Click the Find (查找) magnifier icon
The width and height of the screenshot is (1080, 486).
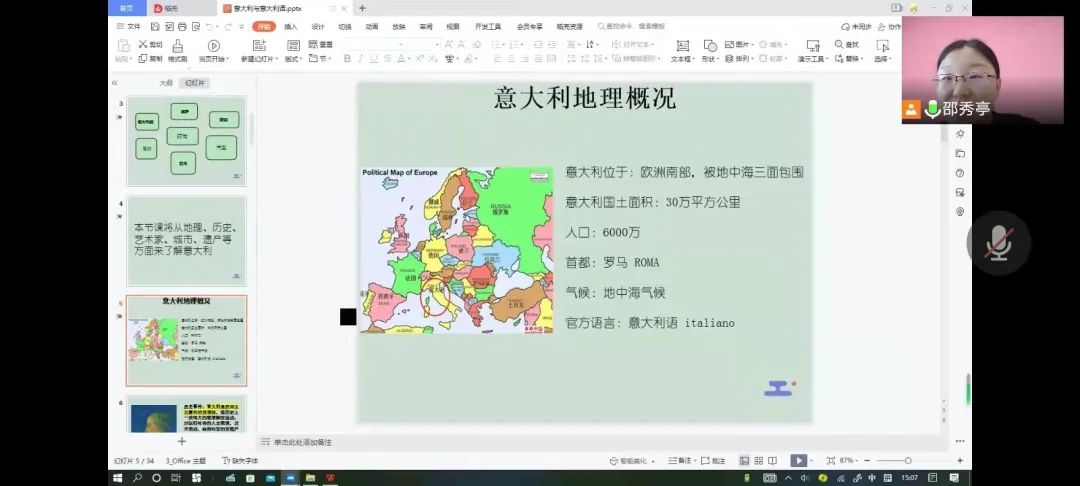(x=840, y=45)
